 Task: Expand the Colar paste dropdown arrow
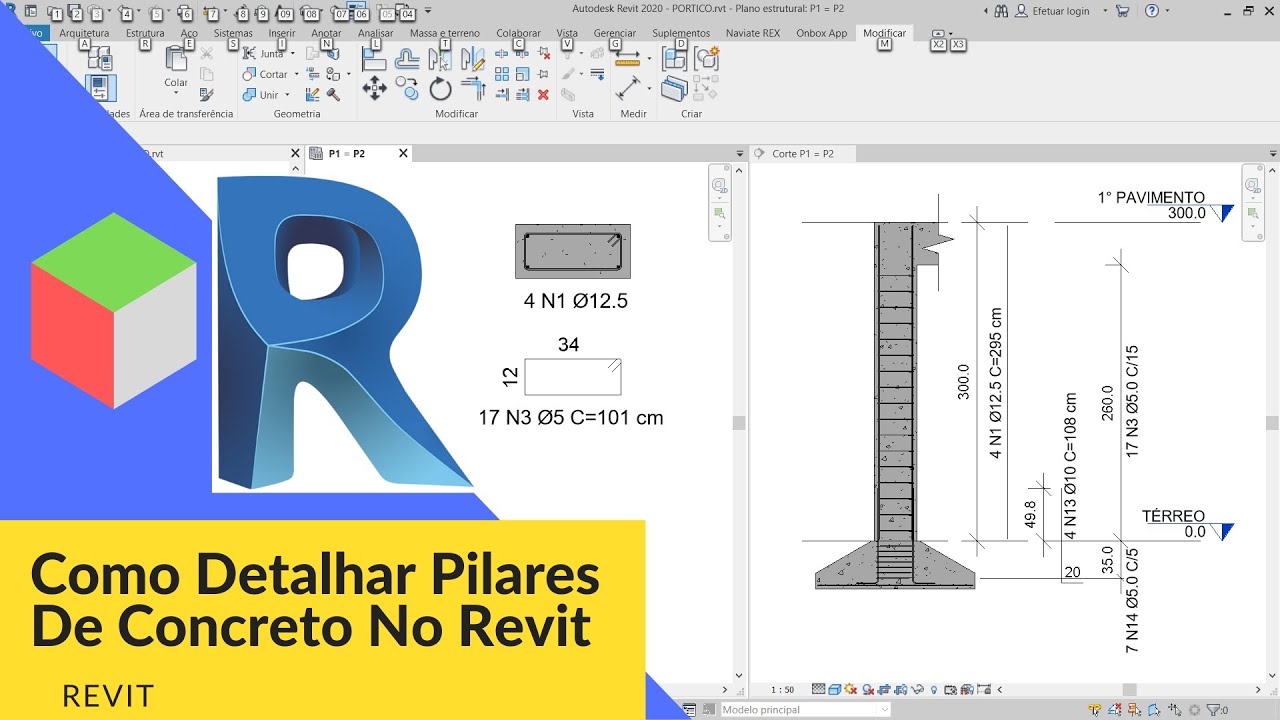coord(176,93)
